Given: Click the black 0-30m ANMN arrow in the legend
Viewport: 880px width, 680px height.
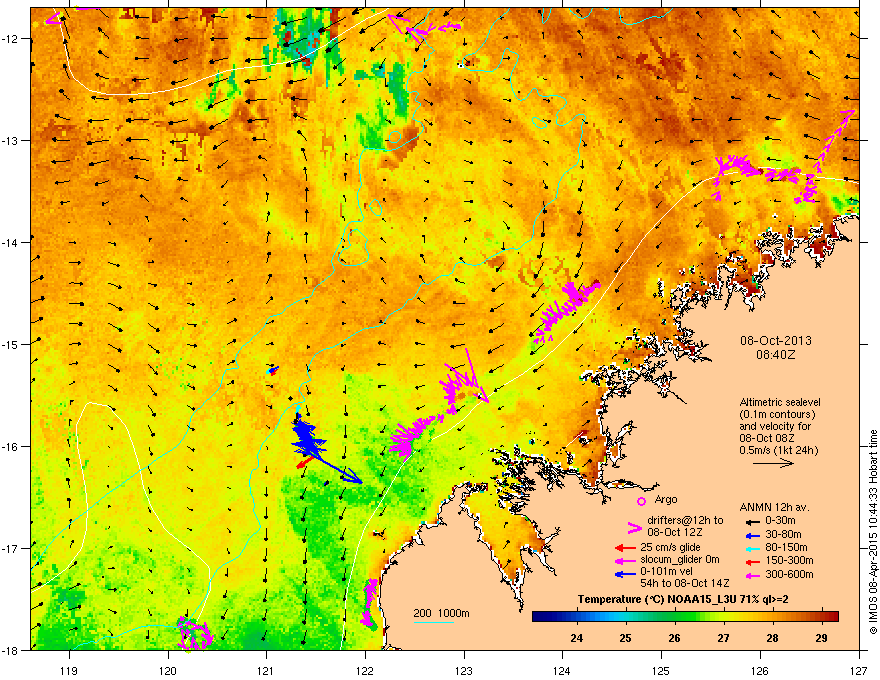Looking at the screenshot, I should tap(753, 521).
